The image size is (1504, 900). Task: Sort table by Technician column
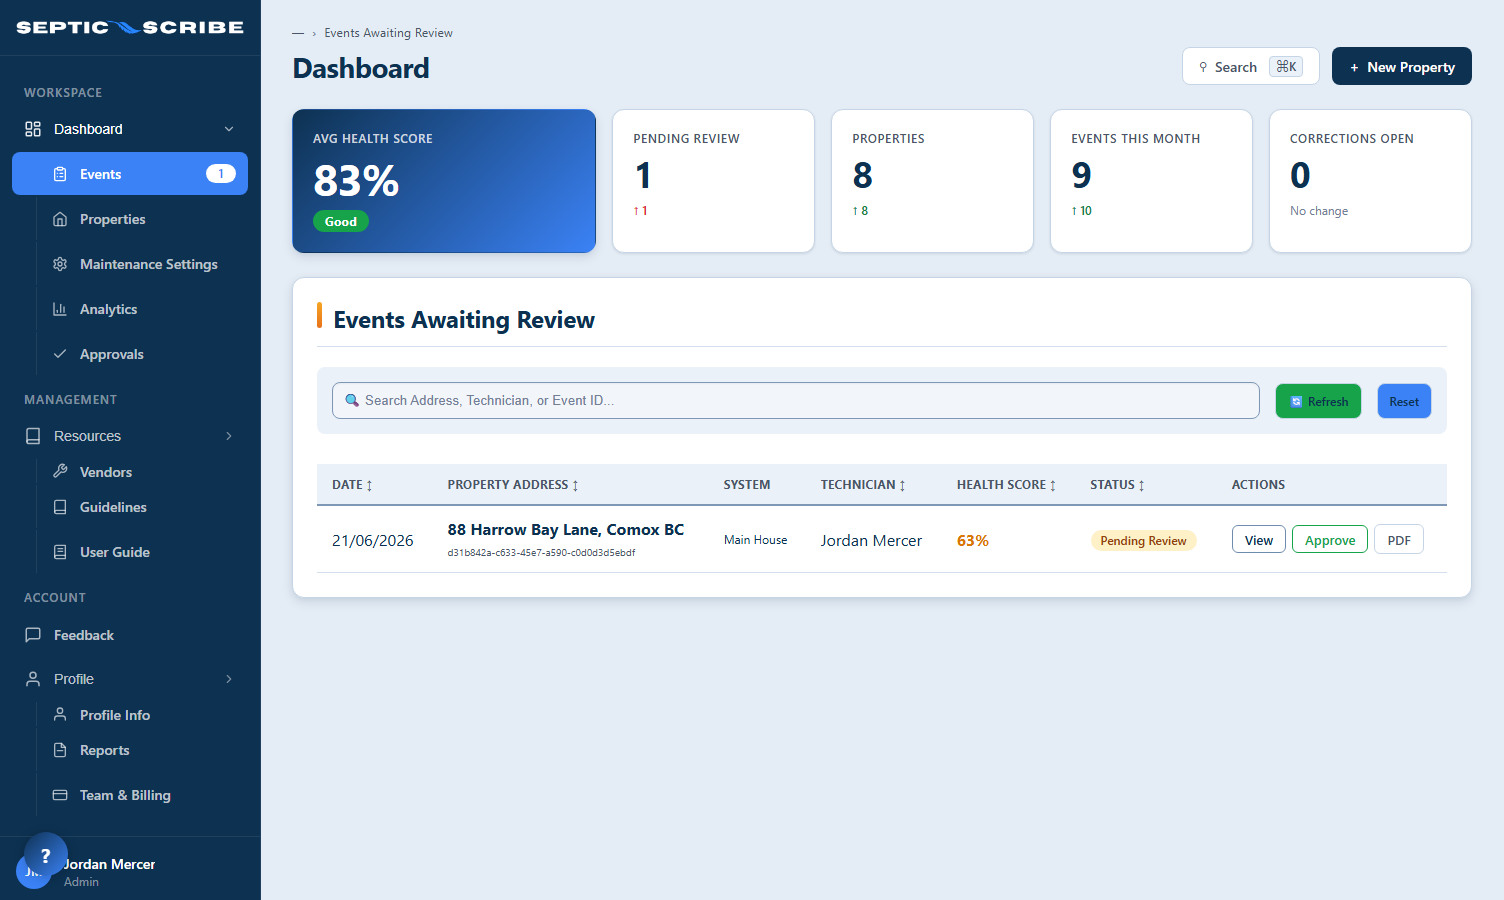click(x=863, y=485)
